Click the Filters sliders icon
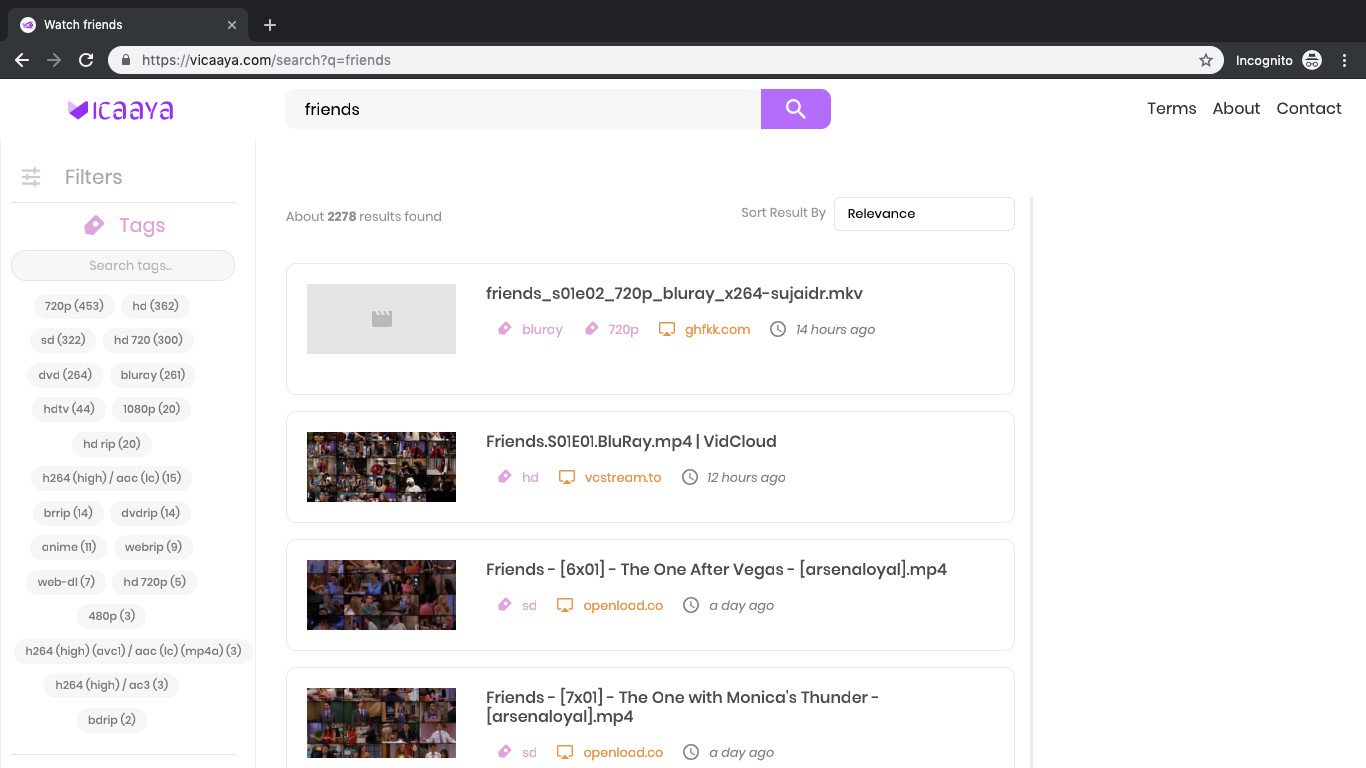Viewport: 1366px width, 768px height. pos(31,177)
